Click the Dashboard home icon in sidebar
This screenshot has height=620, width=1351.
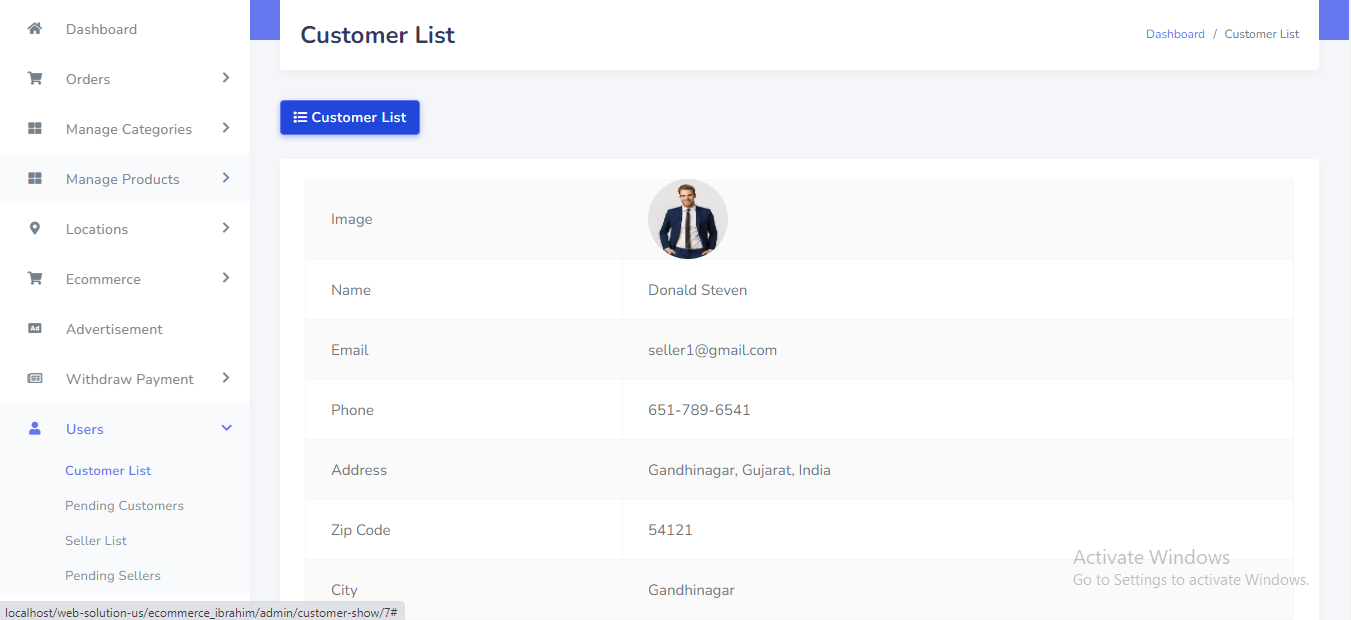click(35, 29)
